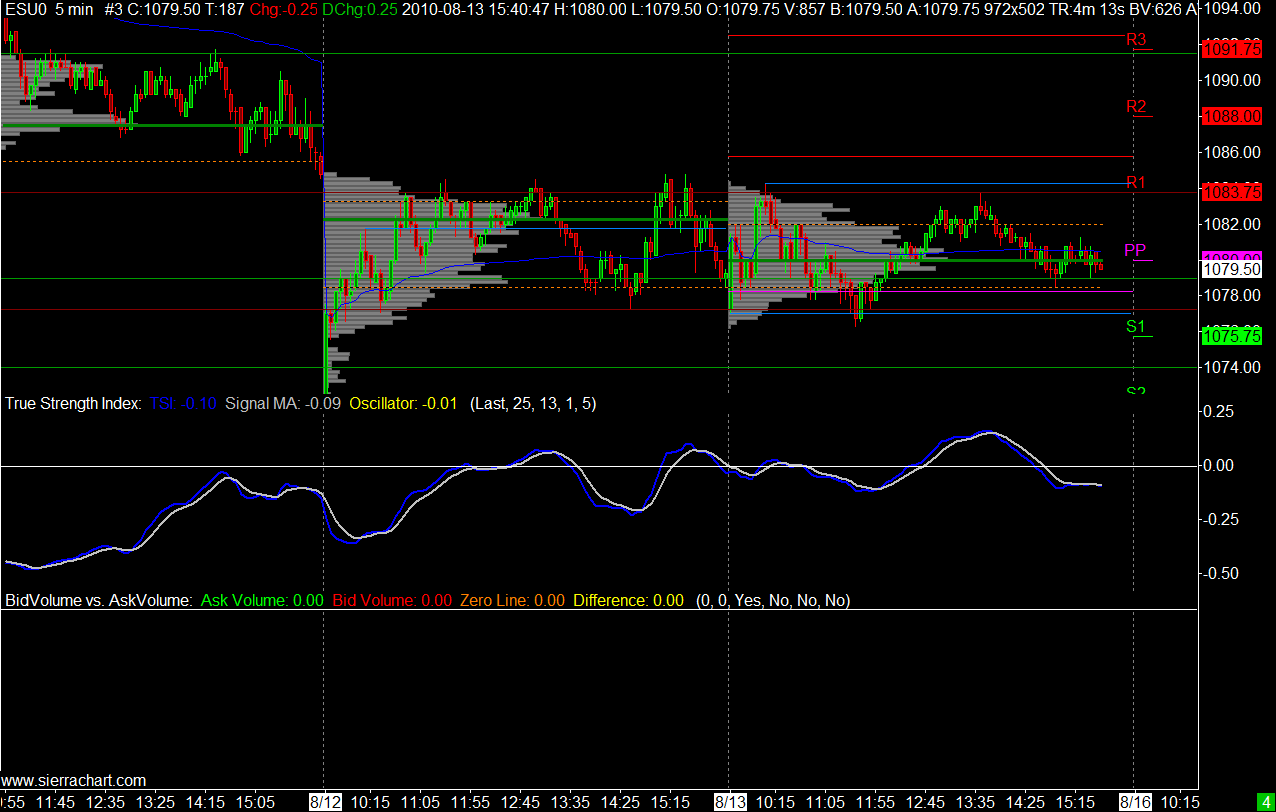Screen dimensions: 1276x812
Task: Click the ESU0 symbol in header
Action: pos(25,10)
